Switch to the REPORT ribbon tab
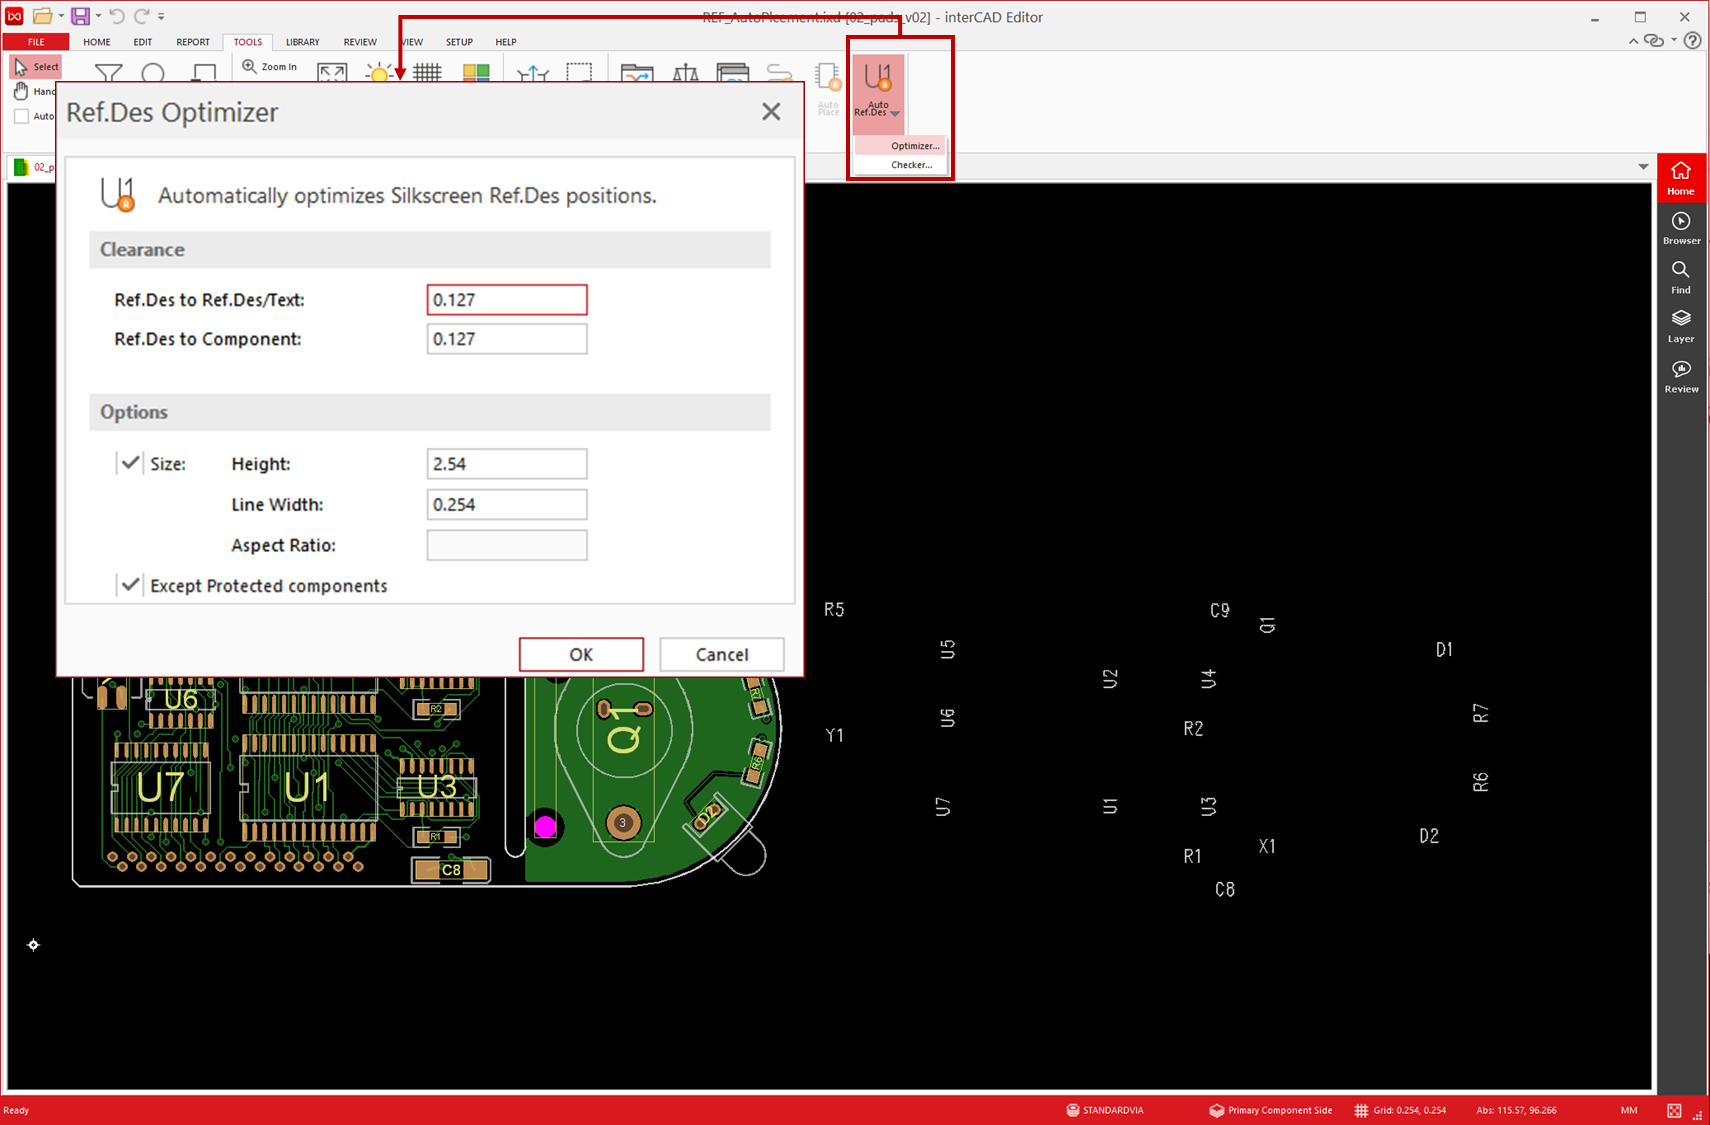 point(193,42)
